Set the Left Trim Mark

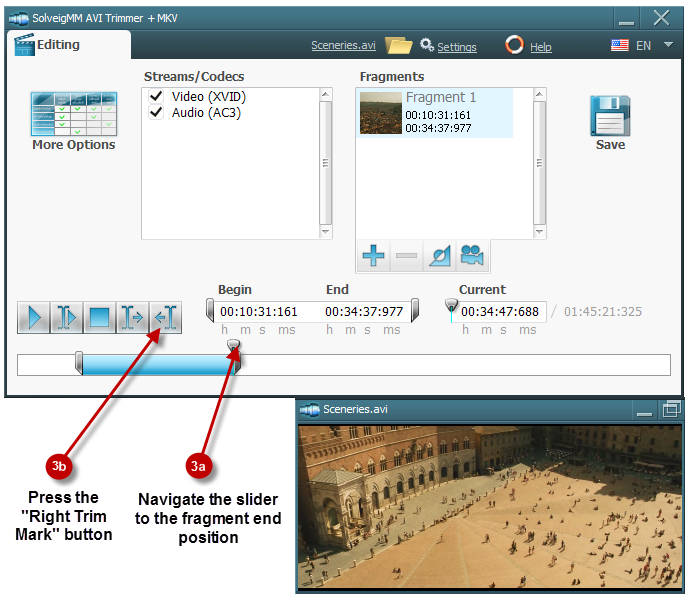click(x=132, y=318)
